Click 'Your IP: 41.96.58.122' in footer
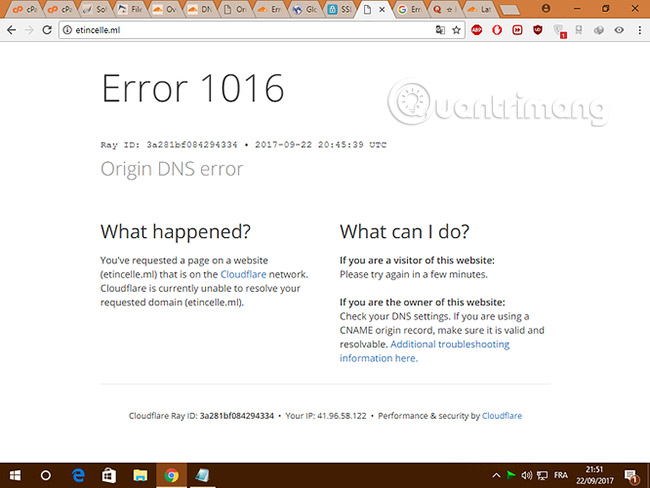This screenshot has width=650, height=488. 326,415
